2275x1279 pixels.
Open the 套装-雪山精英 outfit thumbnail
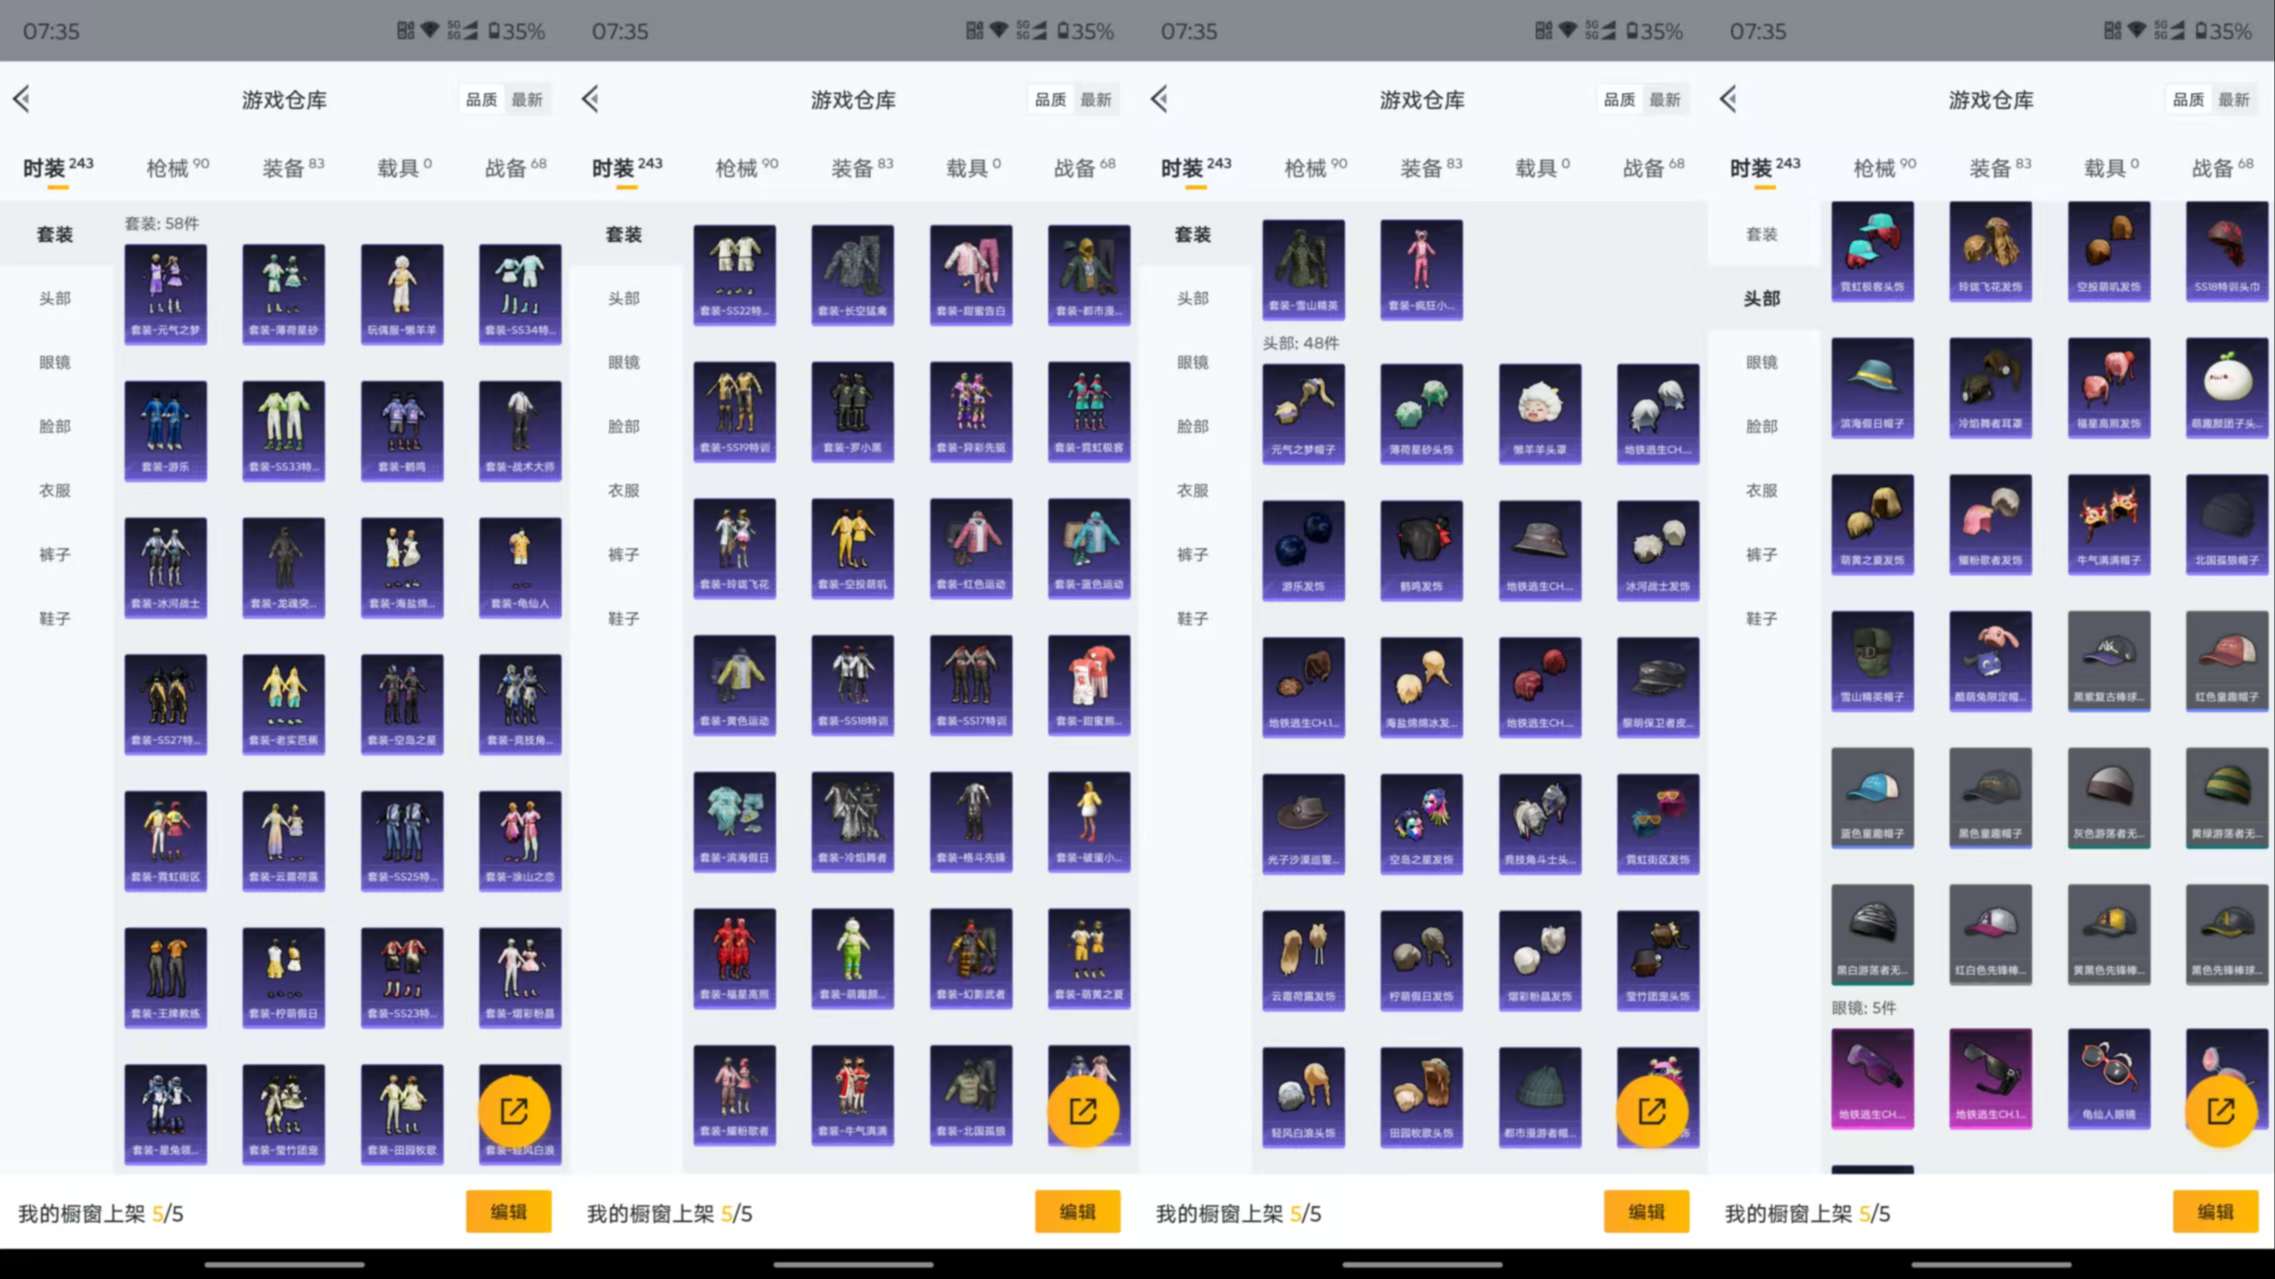click(x=1303, y=268)
